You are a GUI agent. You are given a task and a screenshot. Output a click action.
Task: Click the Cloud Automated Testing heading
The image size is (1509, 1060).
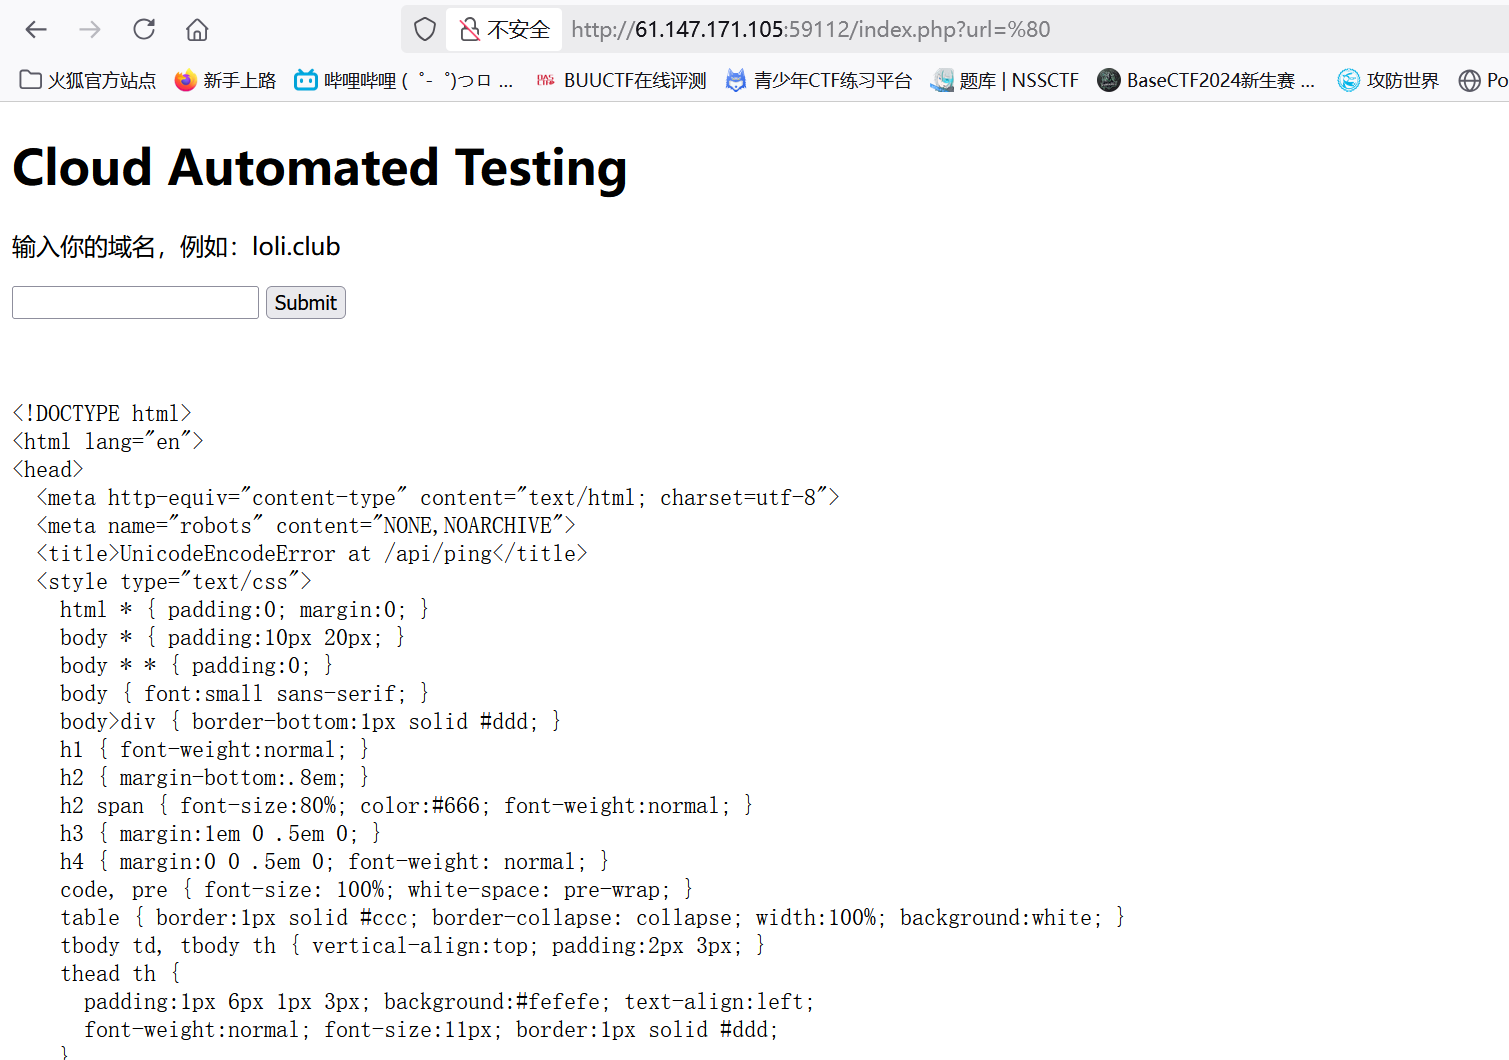tap(320, 167)
